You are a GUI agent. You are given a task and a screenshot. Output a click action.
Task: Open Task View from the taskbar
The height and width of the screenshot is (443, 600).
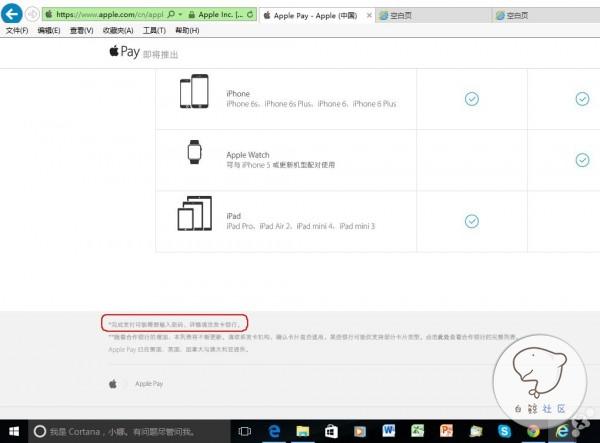[244, 431]
